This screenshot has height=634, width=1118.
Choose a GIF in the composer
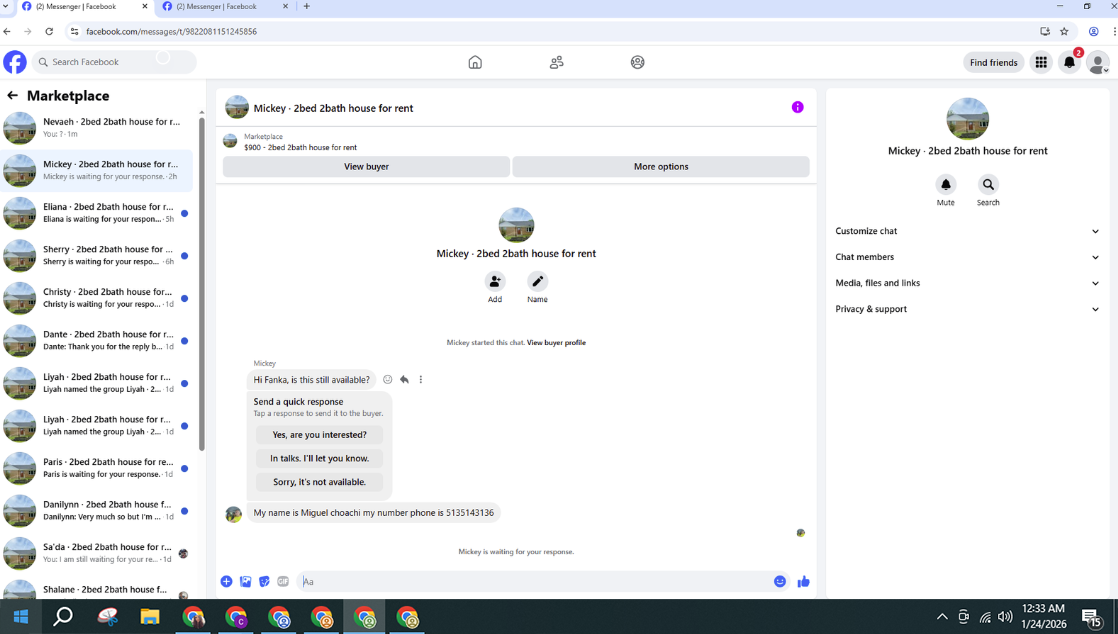coord(283,581)
